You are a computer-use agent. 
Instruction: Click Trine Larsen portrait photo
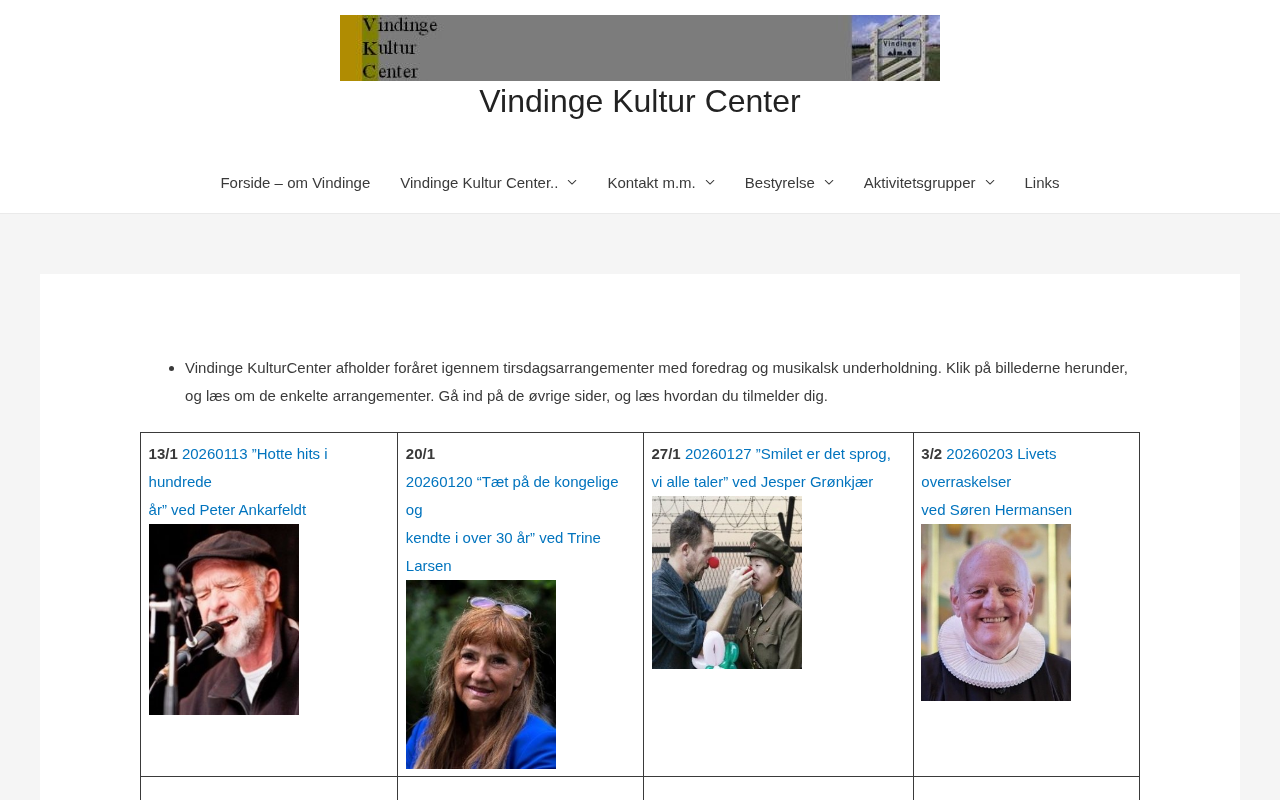[x=481, y=674]
